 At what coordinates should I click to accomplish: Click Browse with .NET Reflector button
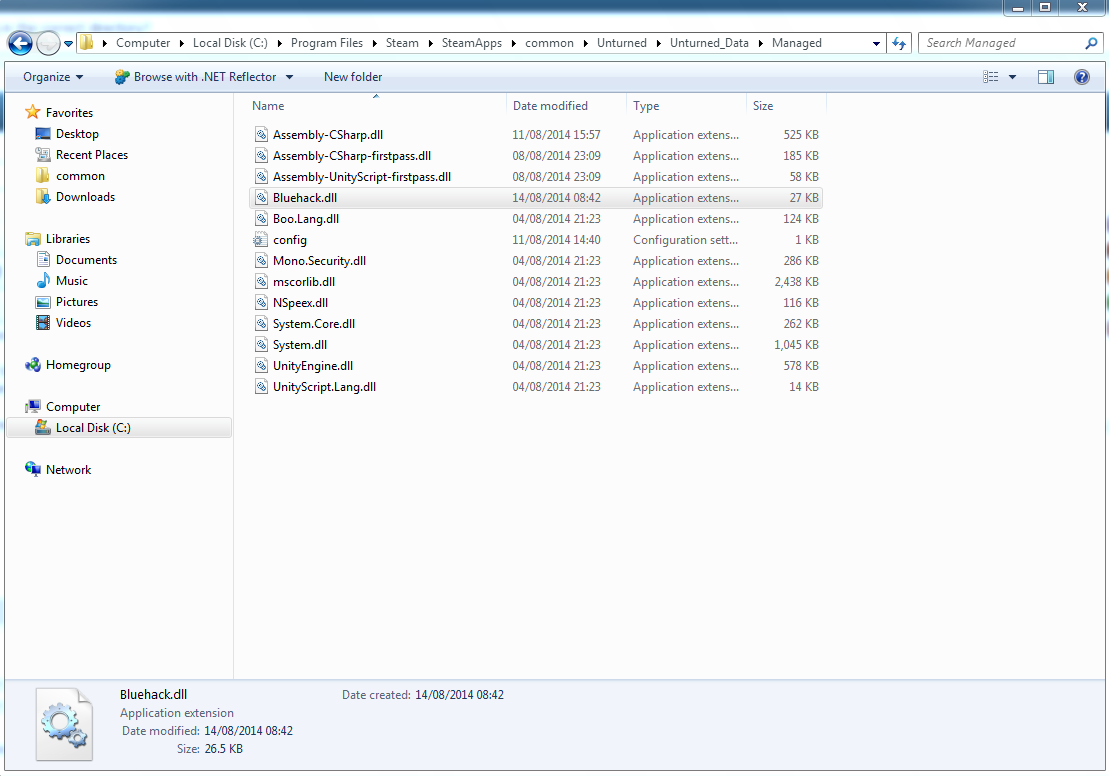pyautogui.click(x=196, y=76)
